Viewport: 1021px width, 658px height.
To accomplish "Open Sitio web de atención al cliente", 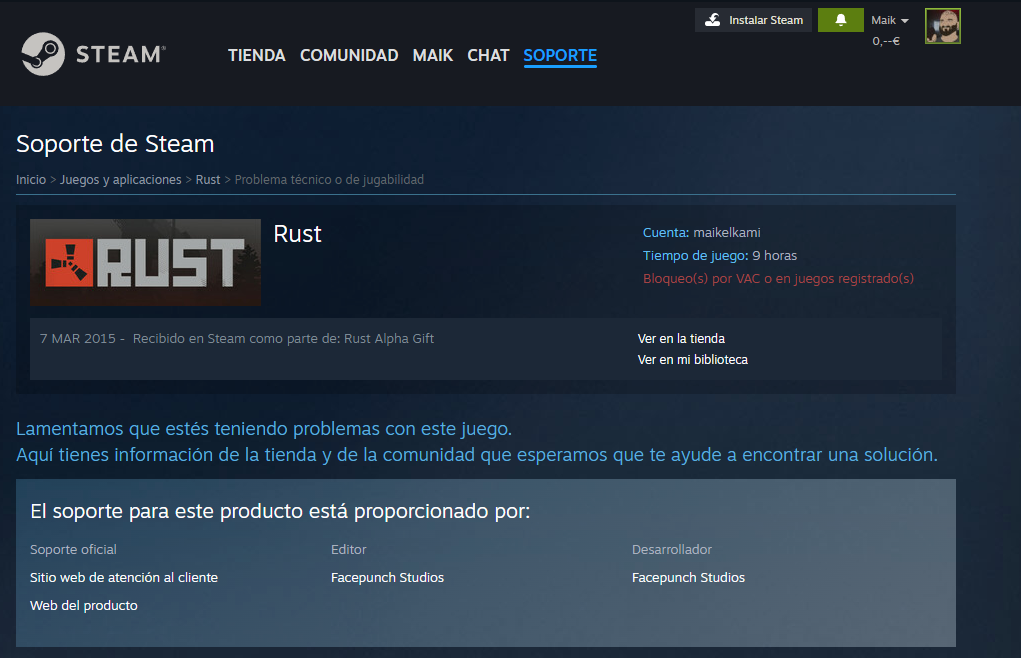I will click(124, 577).
